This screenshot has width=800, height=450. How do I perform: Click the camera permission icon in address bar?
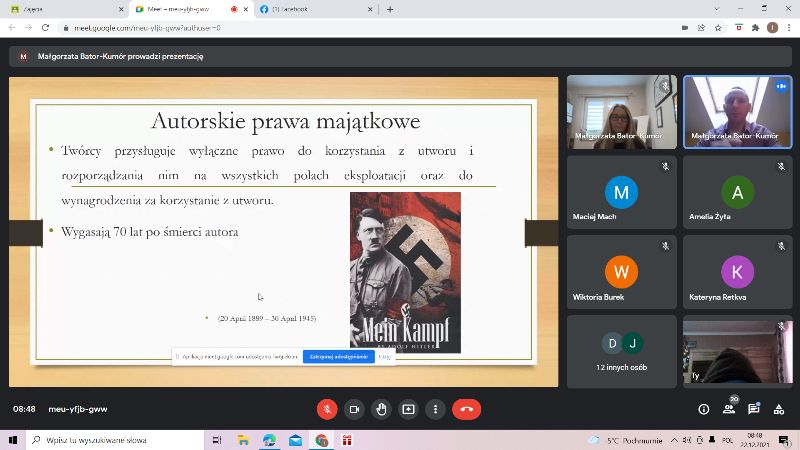pyautogui.click(x=685, y=28)
